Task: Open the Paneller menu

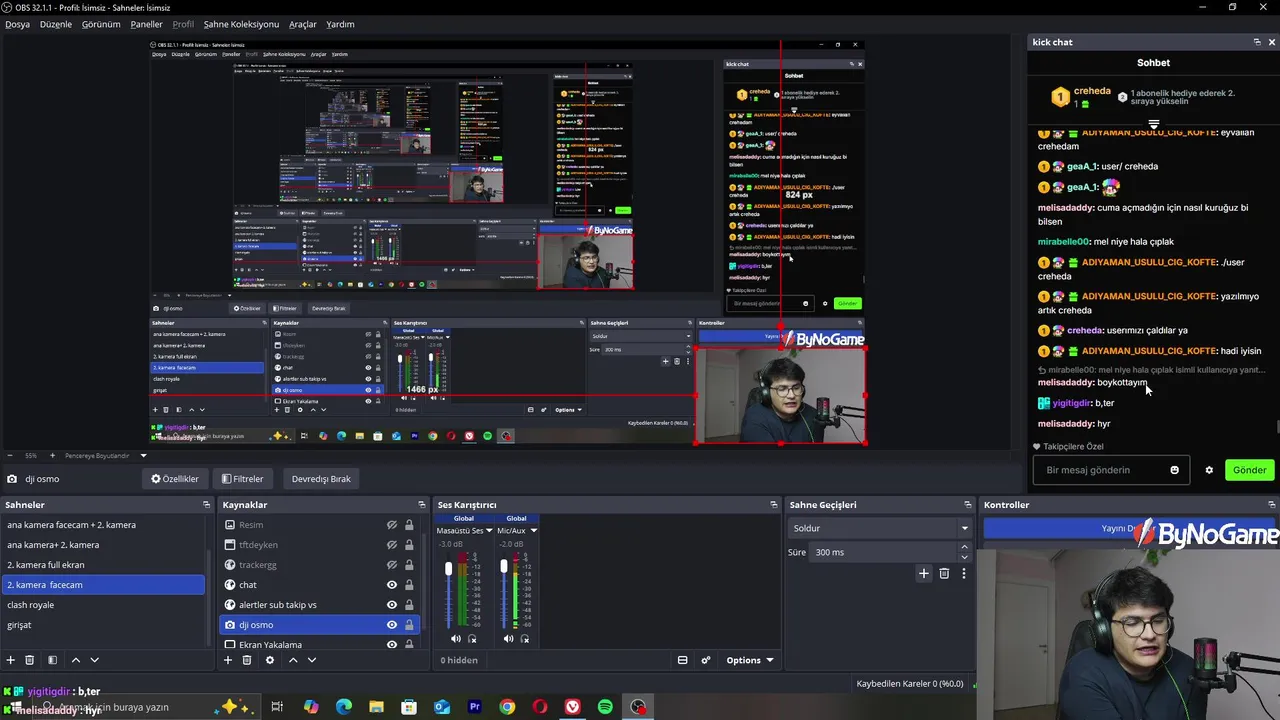Action: (x=146, y=24)
